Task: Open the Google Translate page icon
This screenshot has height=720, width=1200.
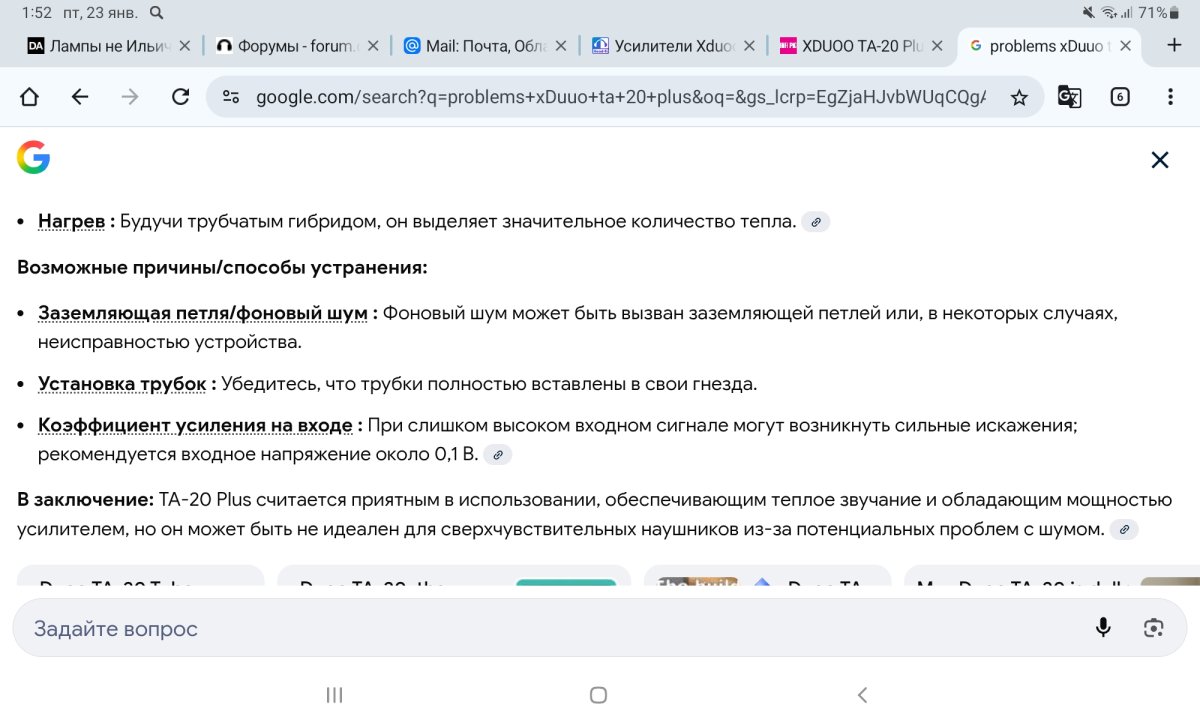Action: tap(1070, 97)
